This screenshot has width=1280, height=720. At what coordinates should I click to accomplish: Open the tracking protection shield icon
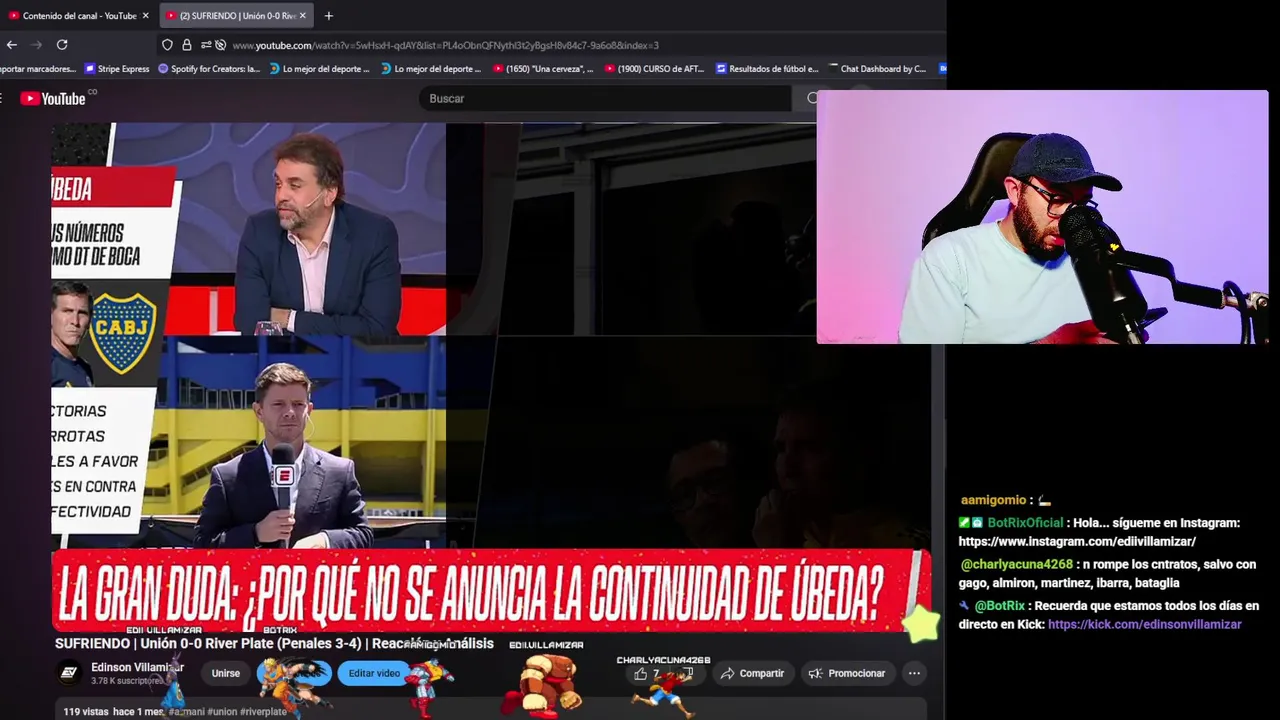167,45
